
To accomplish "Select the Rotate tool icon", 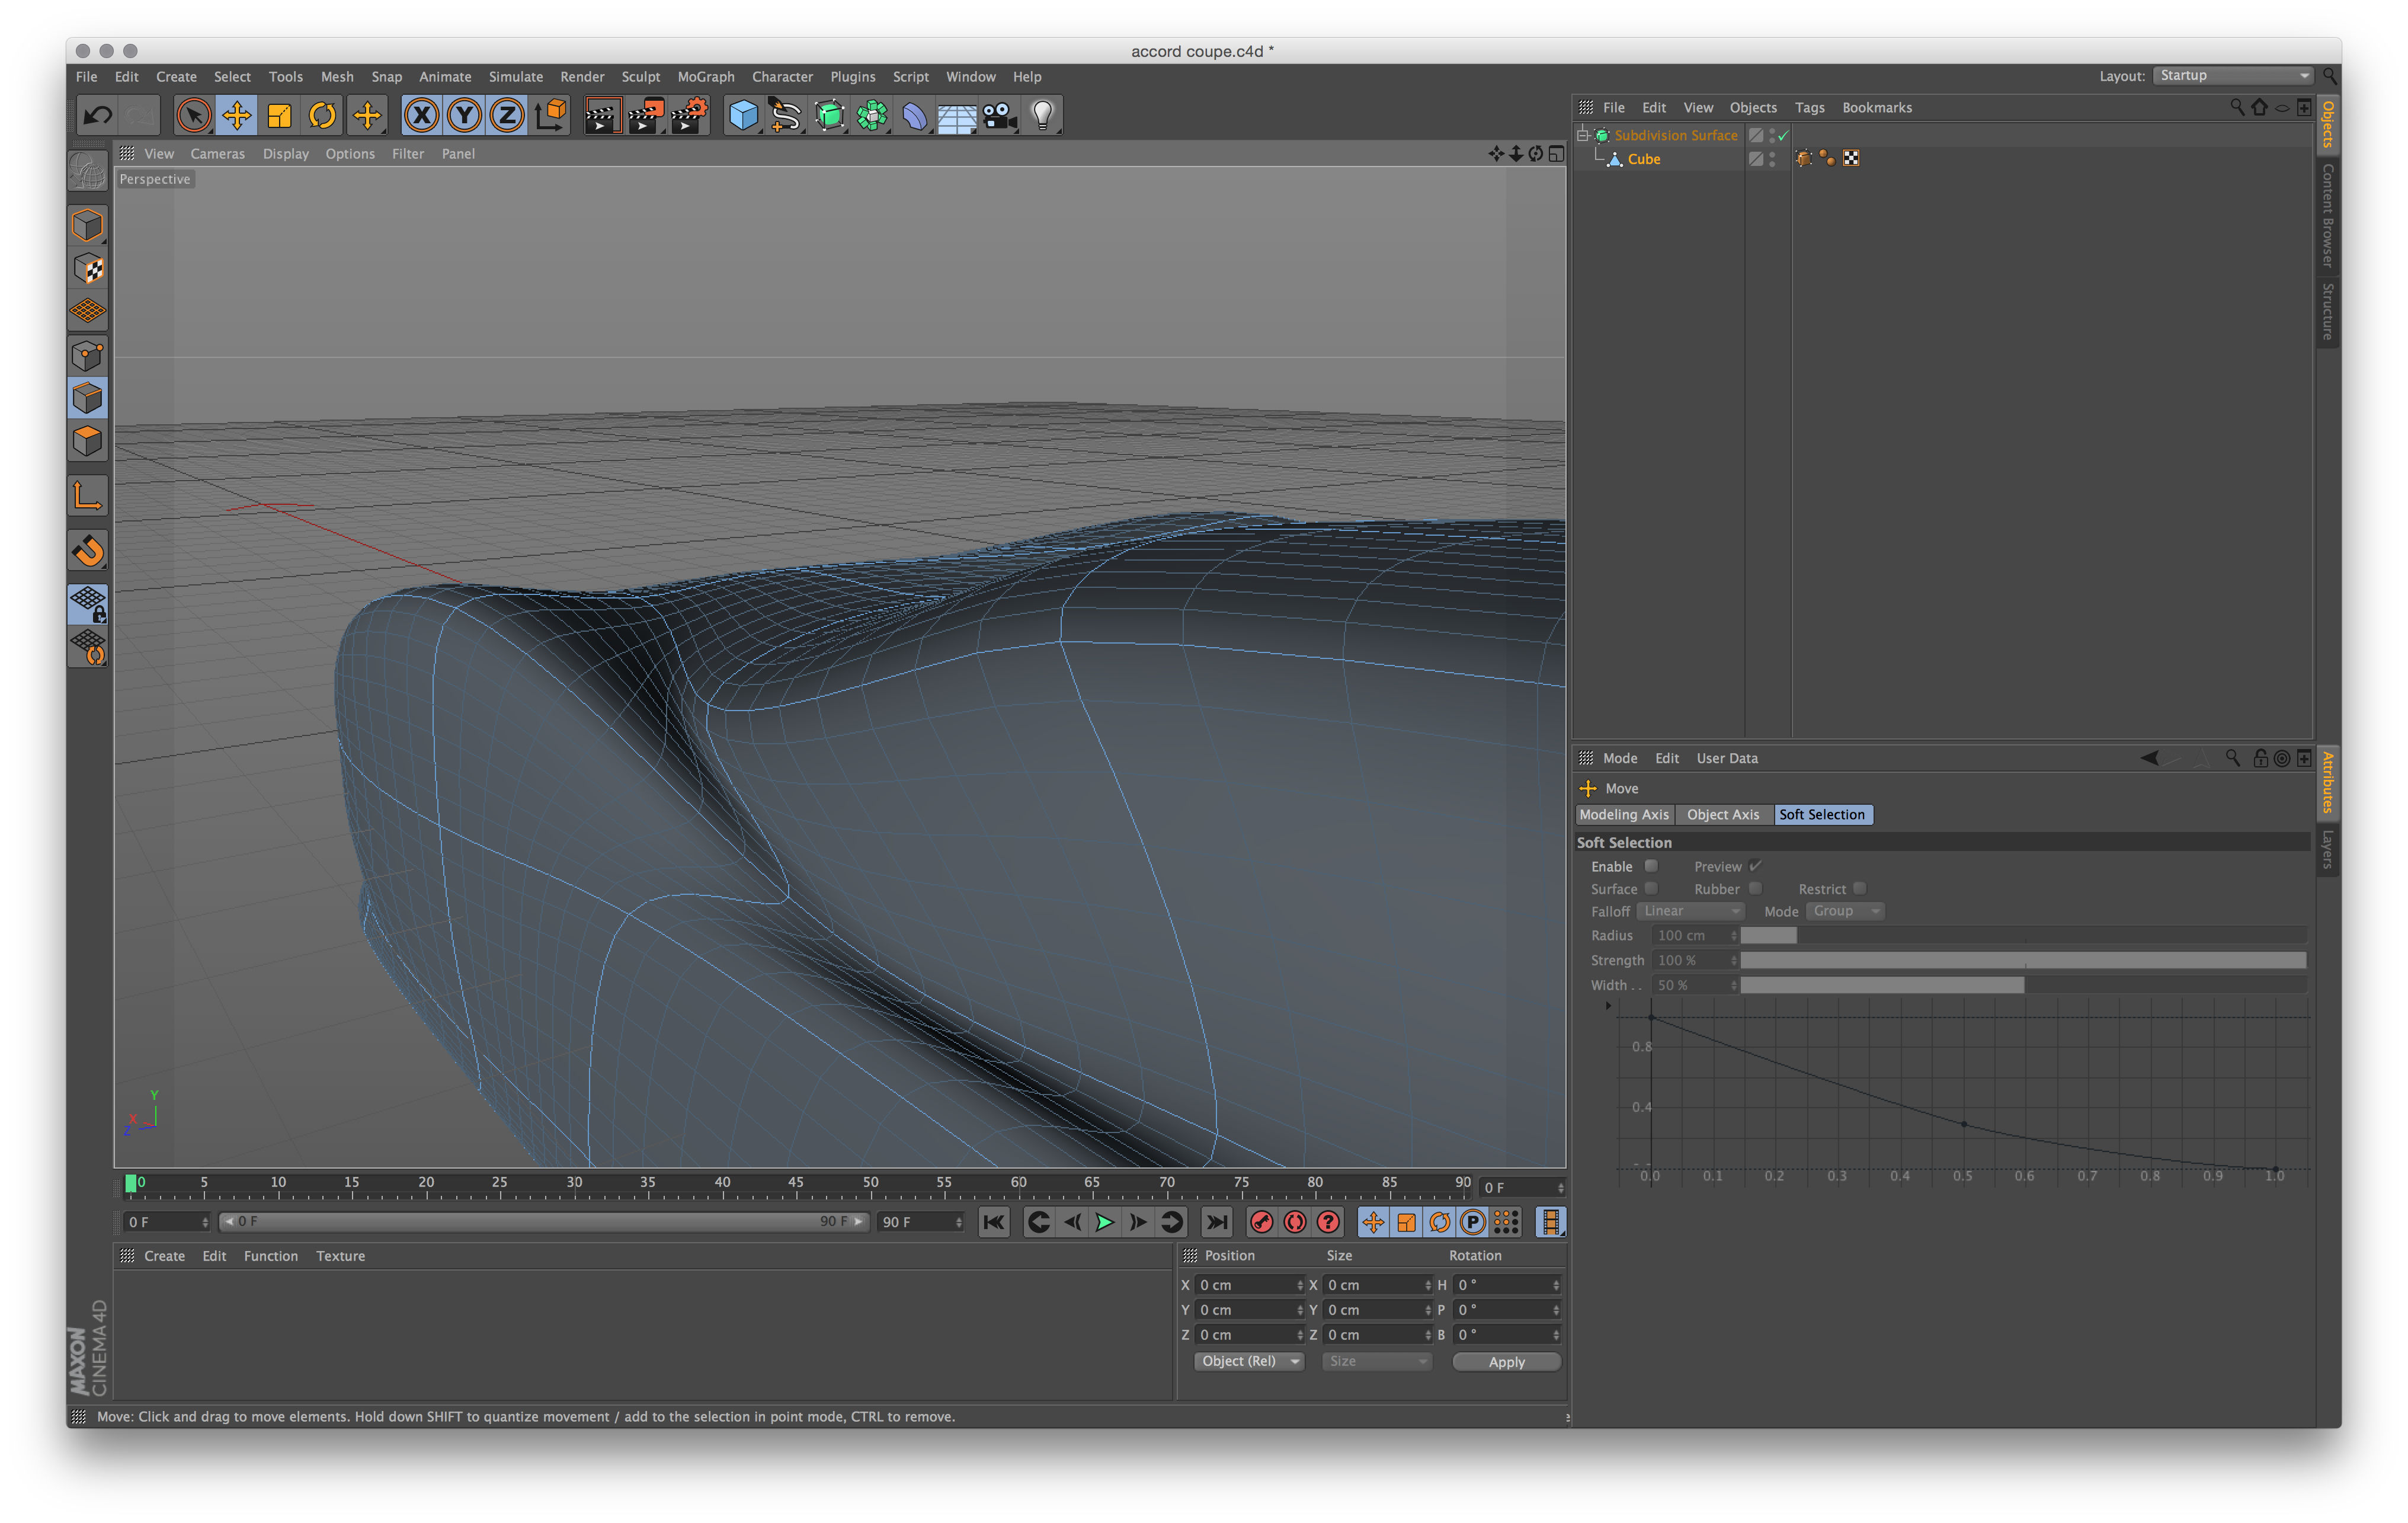I will click(x=323, y=114).
